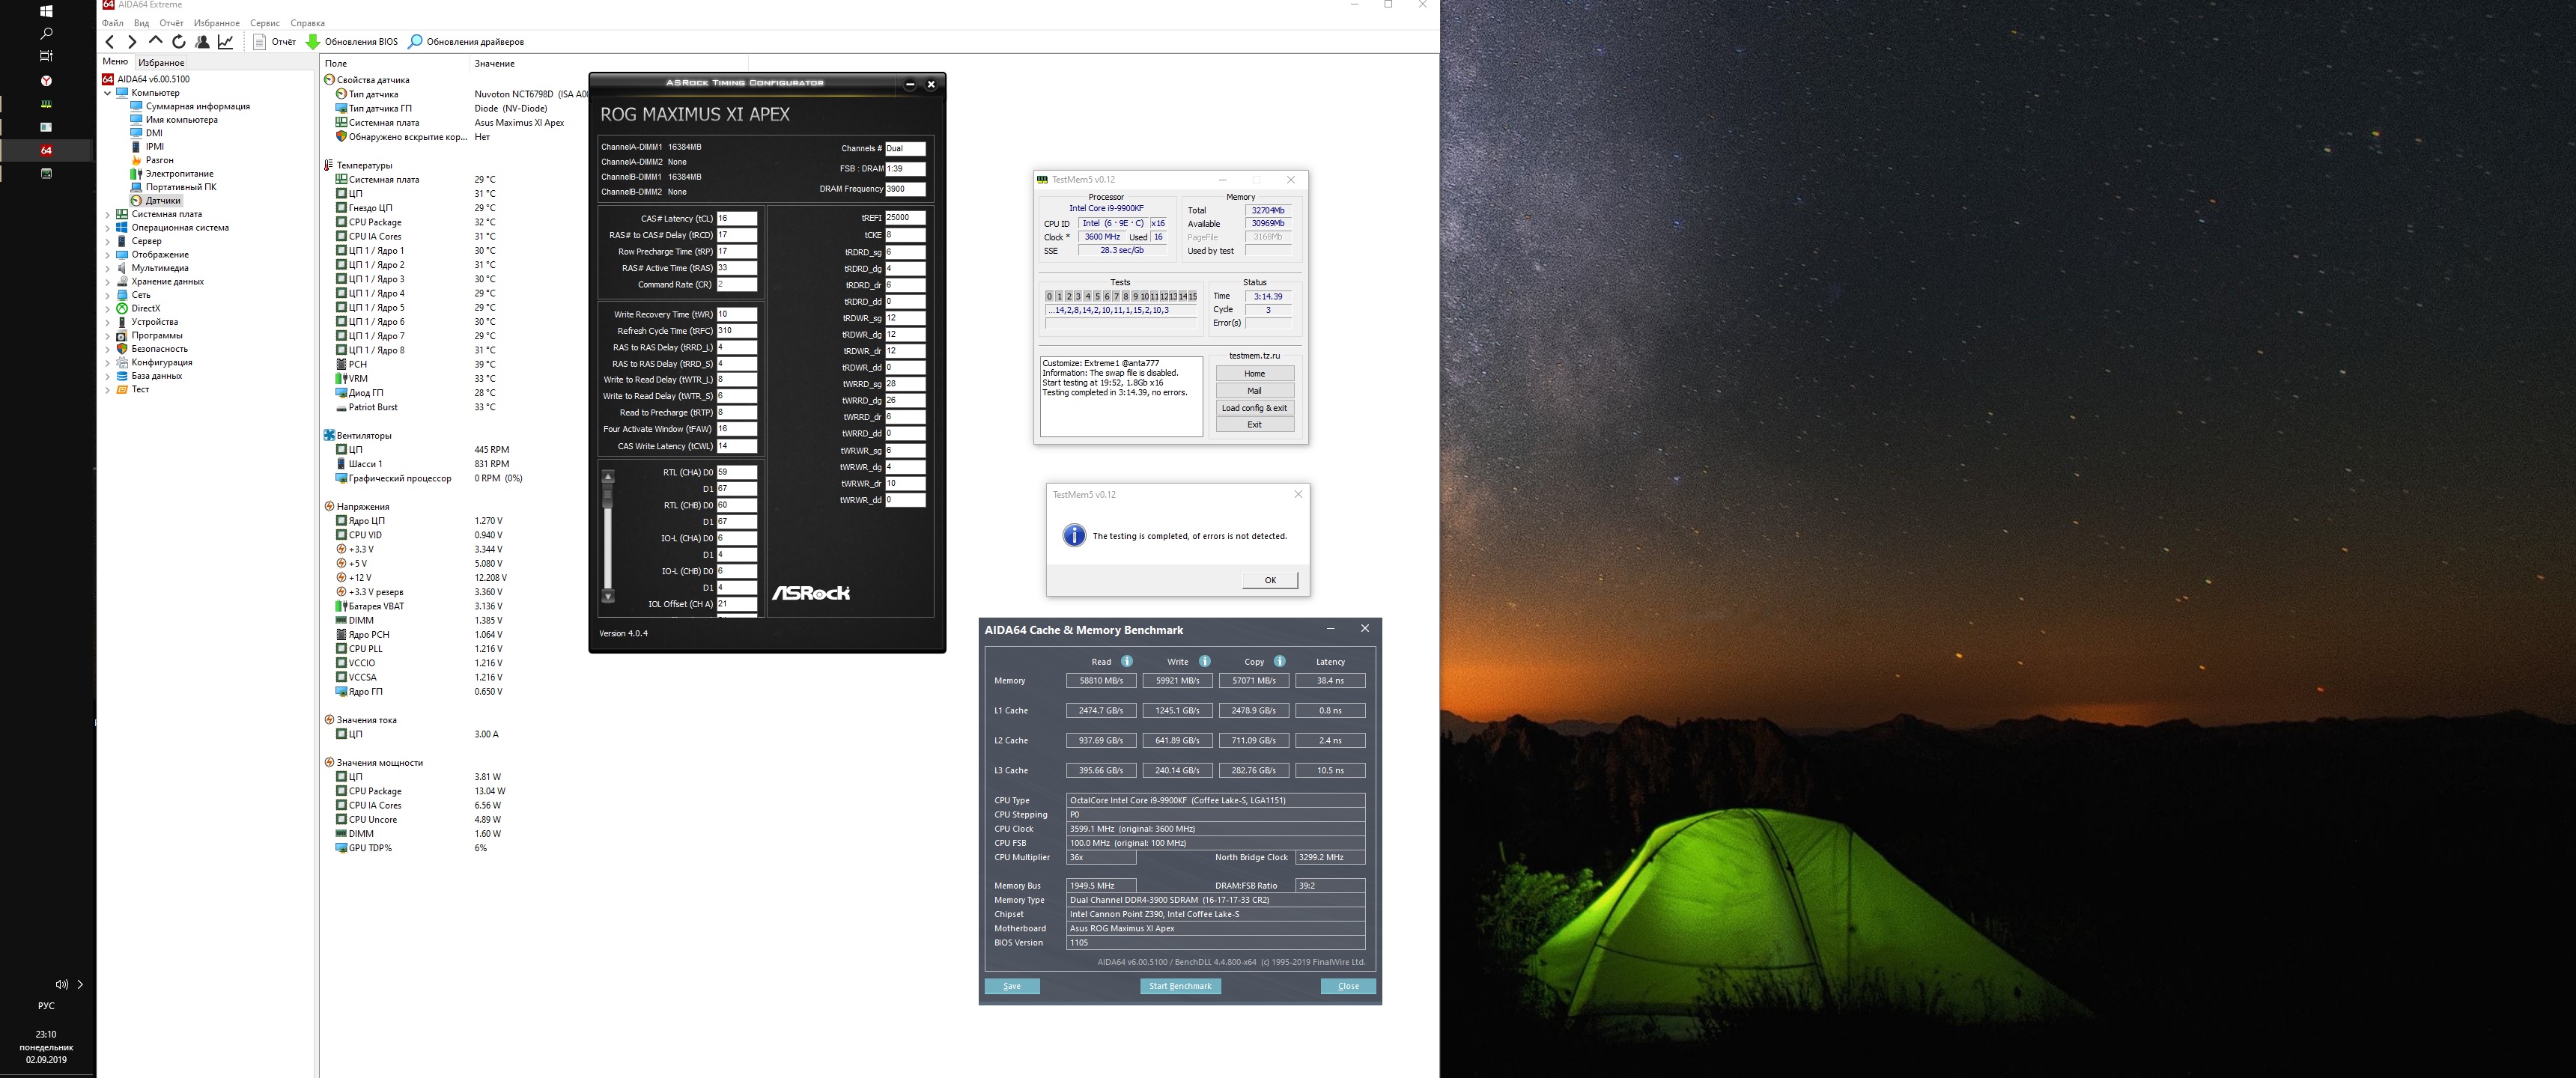The height and width of the screenshot is (1078, 2576).
Task: Open the graph chart icon in the toolbar
Action: 226,42
